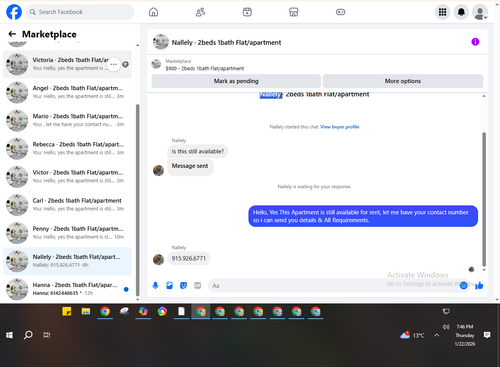500x367 pixels.
Task: Open the sticker picker icon
Action: [183, 285]
